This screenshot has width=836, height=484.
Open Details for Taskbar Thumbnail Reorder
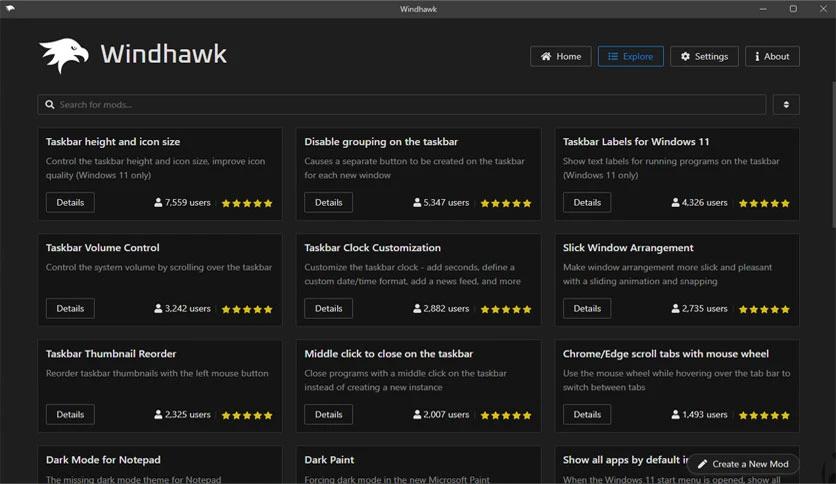click(70, 415)
